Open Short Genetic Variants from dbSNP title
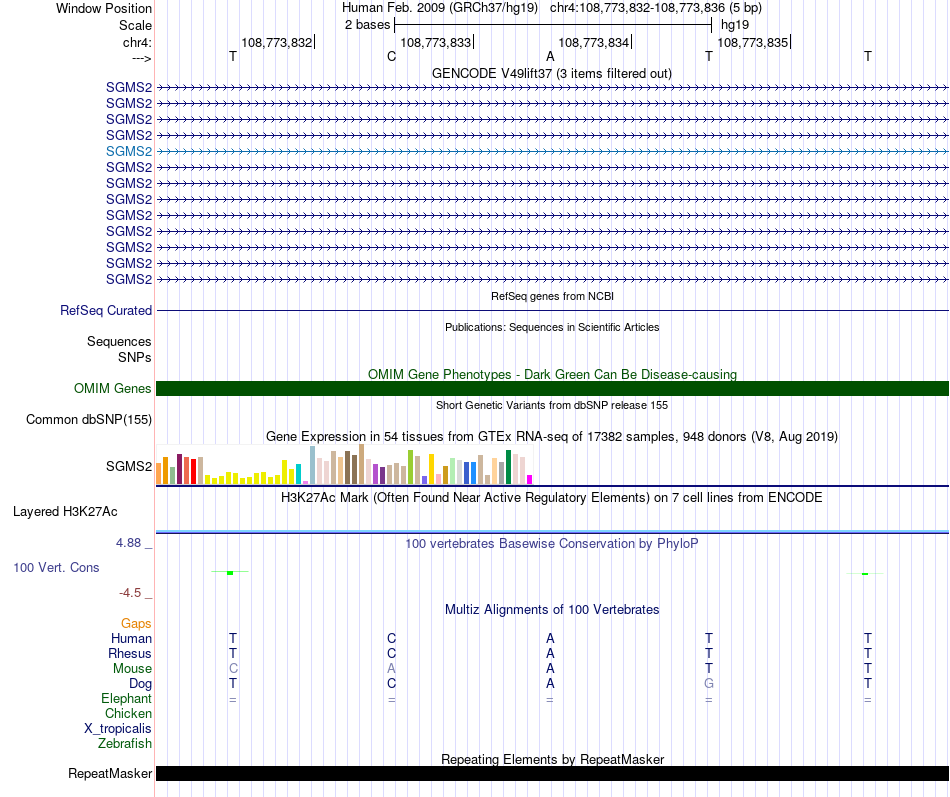Image resolution: width=950 pixels, height=797 pixels. tap(552, 405)
